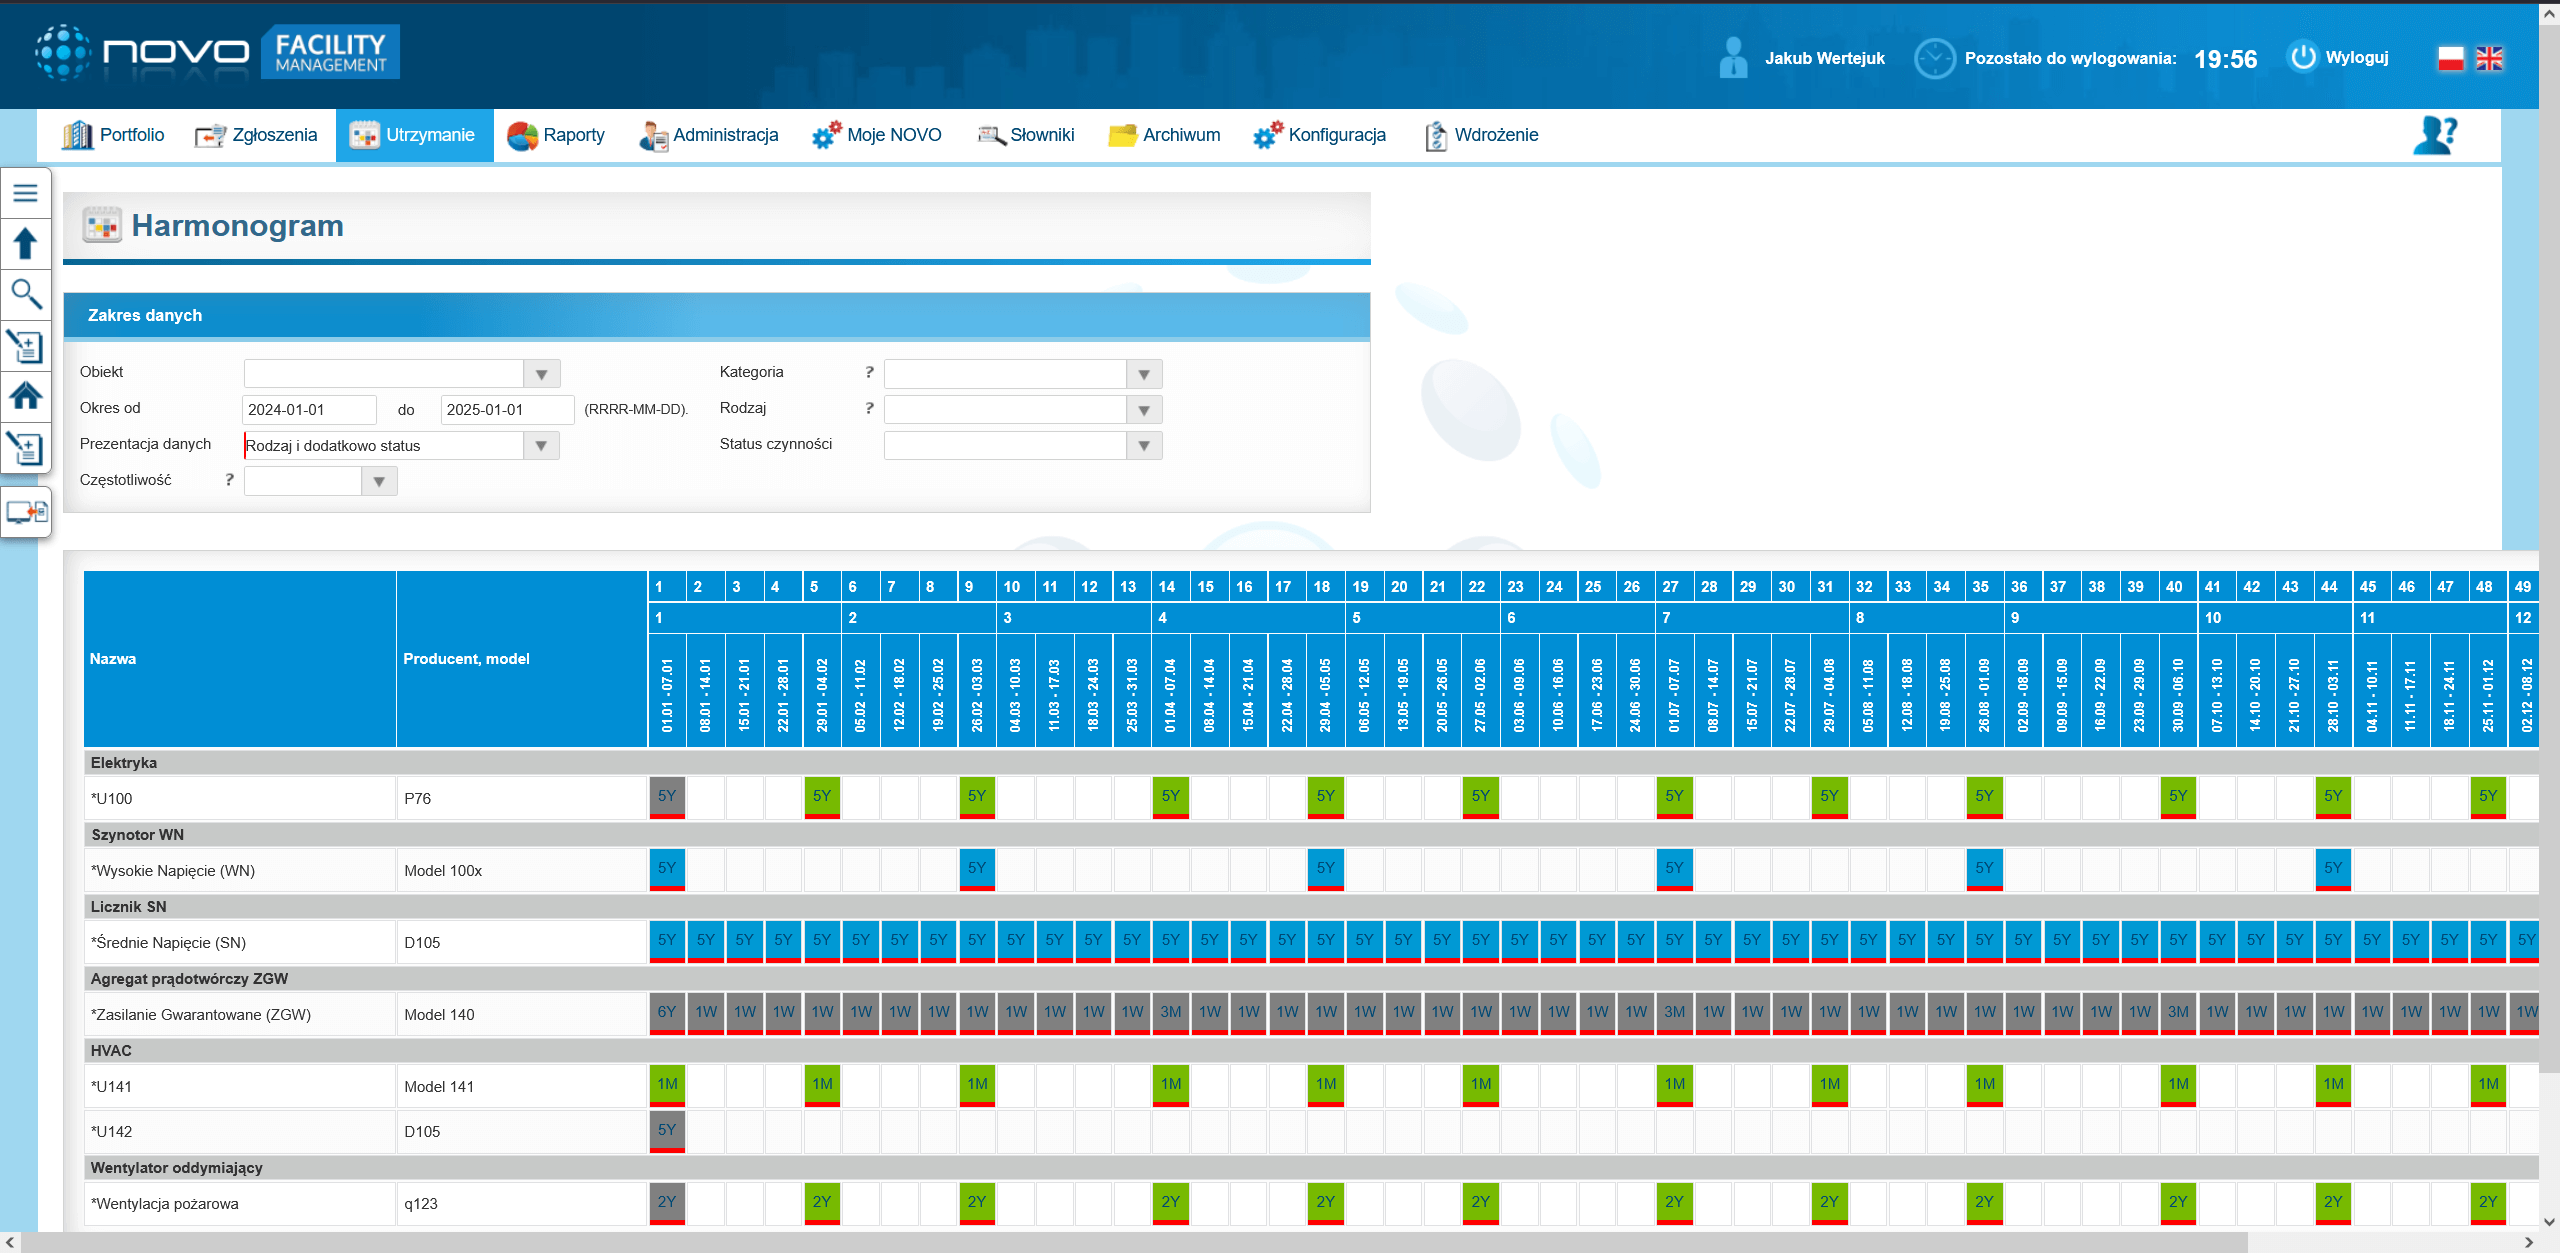Switch language with the Polish flag
This screenshot has height=1253, width=2560.
(x=2450, y=59)
